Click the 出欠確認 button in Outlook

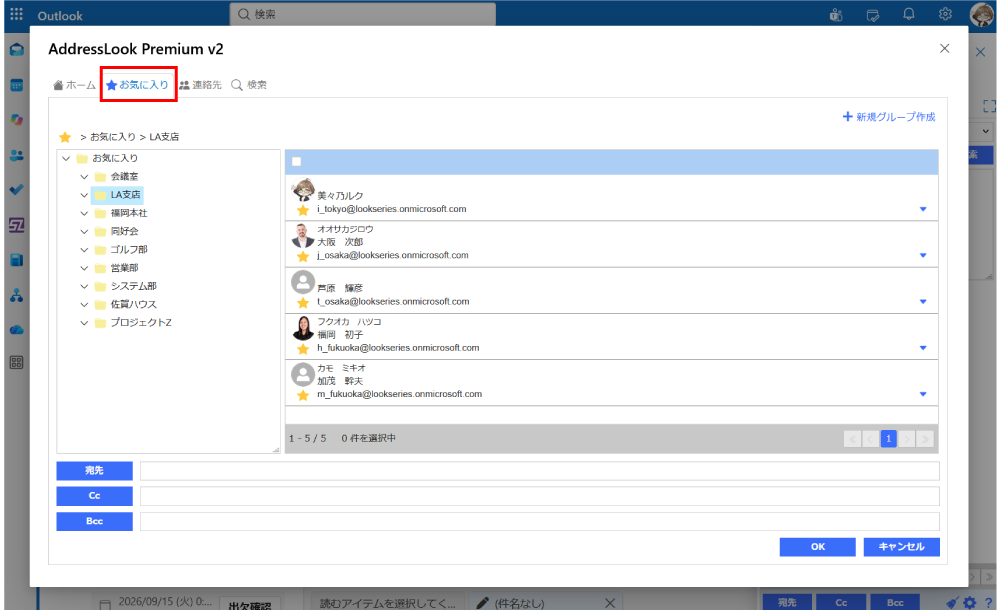(250, 605)
